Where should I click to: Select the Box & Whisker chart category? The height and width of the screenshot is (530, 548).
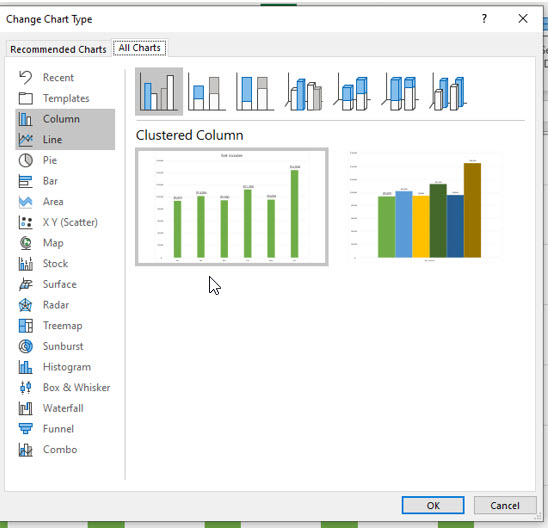[65, 387]
